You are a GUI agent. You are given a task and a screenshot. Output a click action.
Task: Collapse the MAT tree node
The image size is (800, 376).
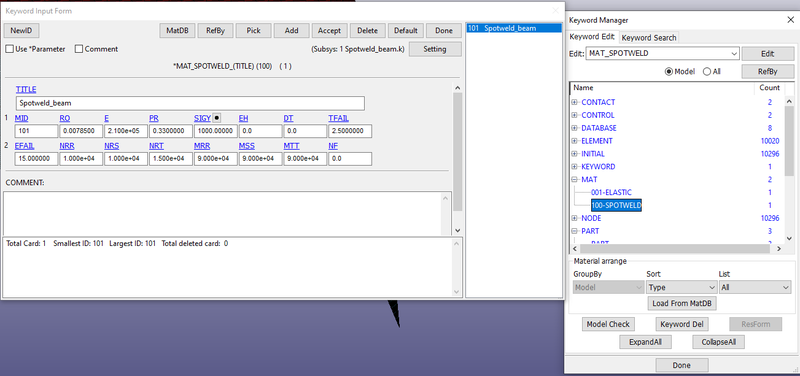coord(574,180)
